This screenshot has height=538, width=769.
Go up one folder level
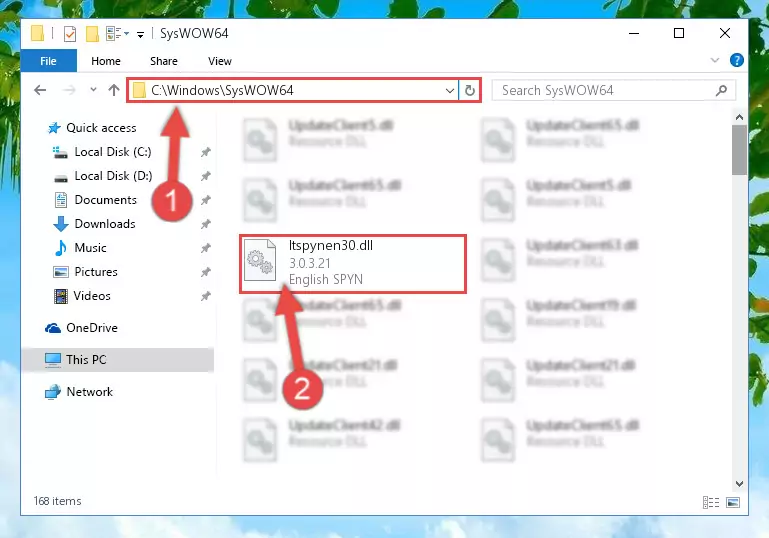click(114, 90)
